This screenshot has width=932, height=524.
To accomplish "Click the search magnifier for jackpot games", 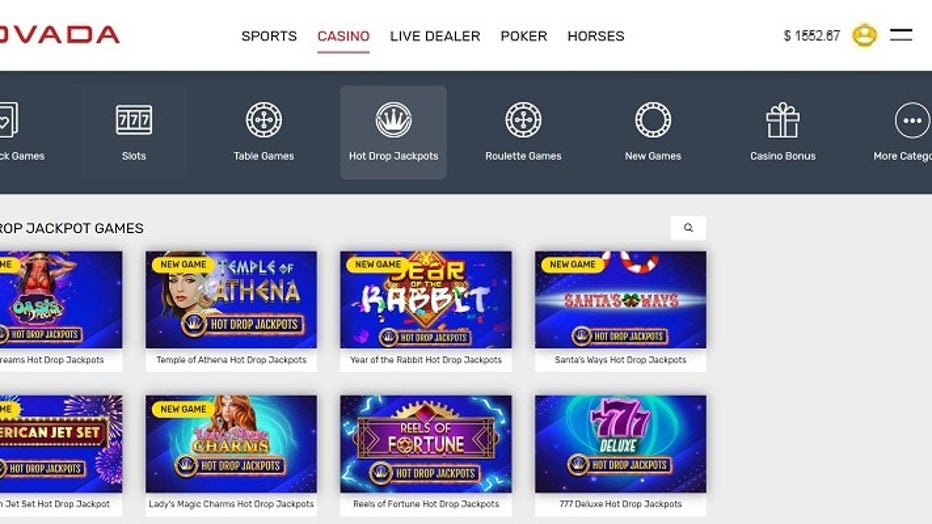I will pyautogui.click(x=688, y=228).
